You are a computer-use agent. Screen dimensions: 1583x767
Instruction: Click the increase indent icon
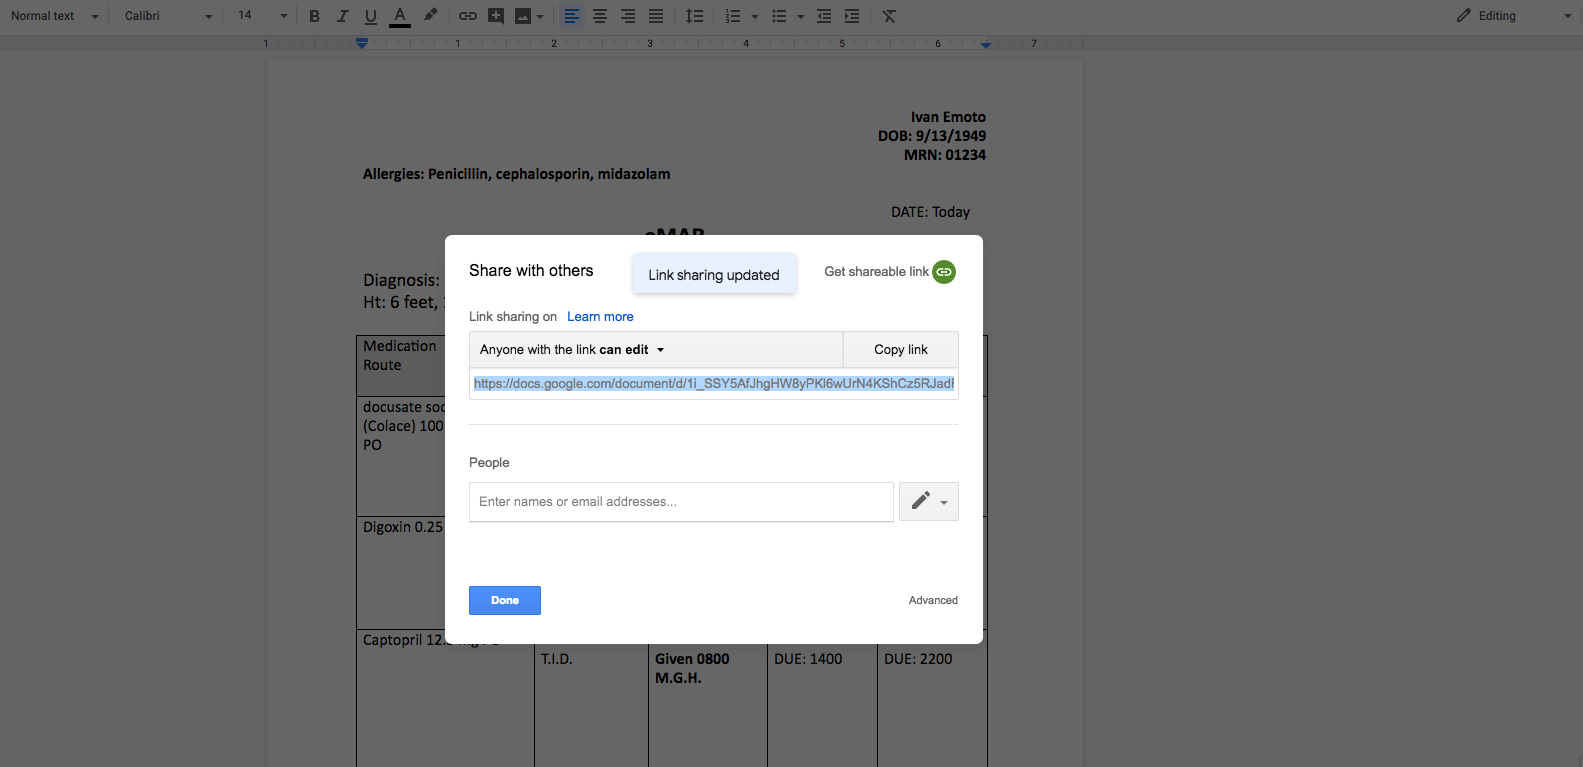(x=852, y=16)
